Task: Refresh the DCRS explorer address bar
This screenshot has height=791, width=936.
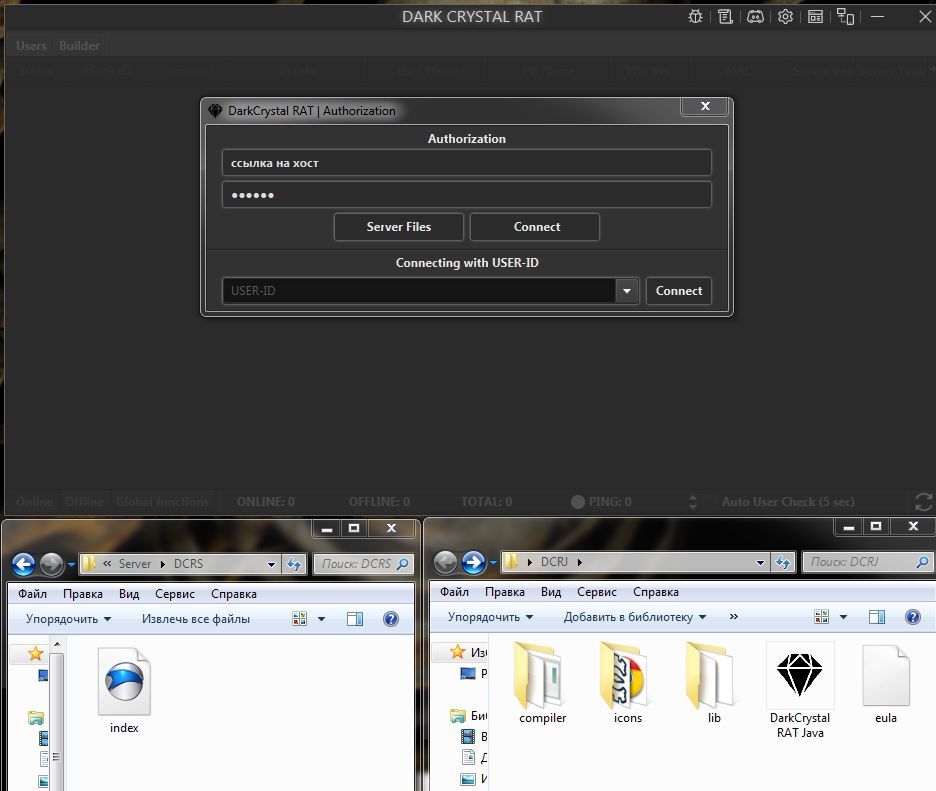Action: pos(294,564)
